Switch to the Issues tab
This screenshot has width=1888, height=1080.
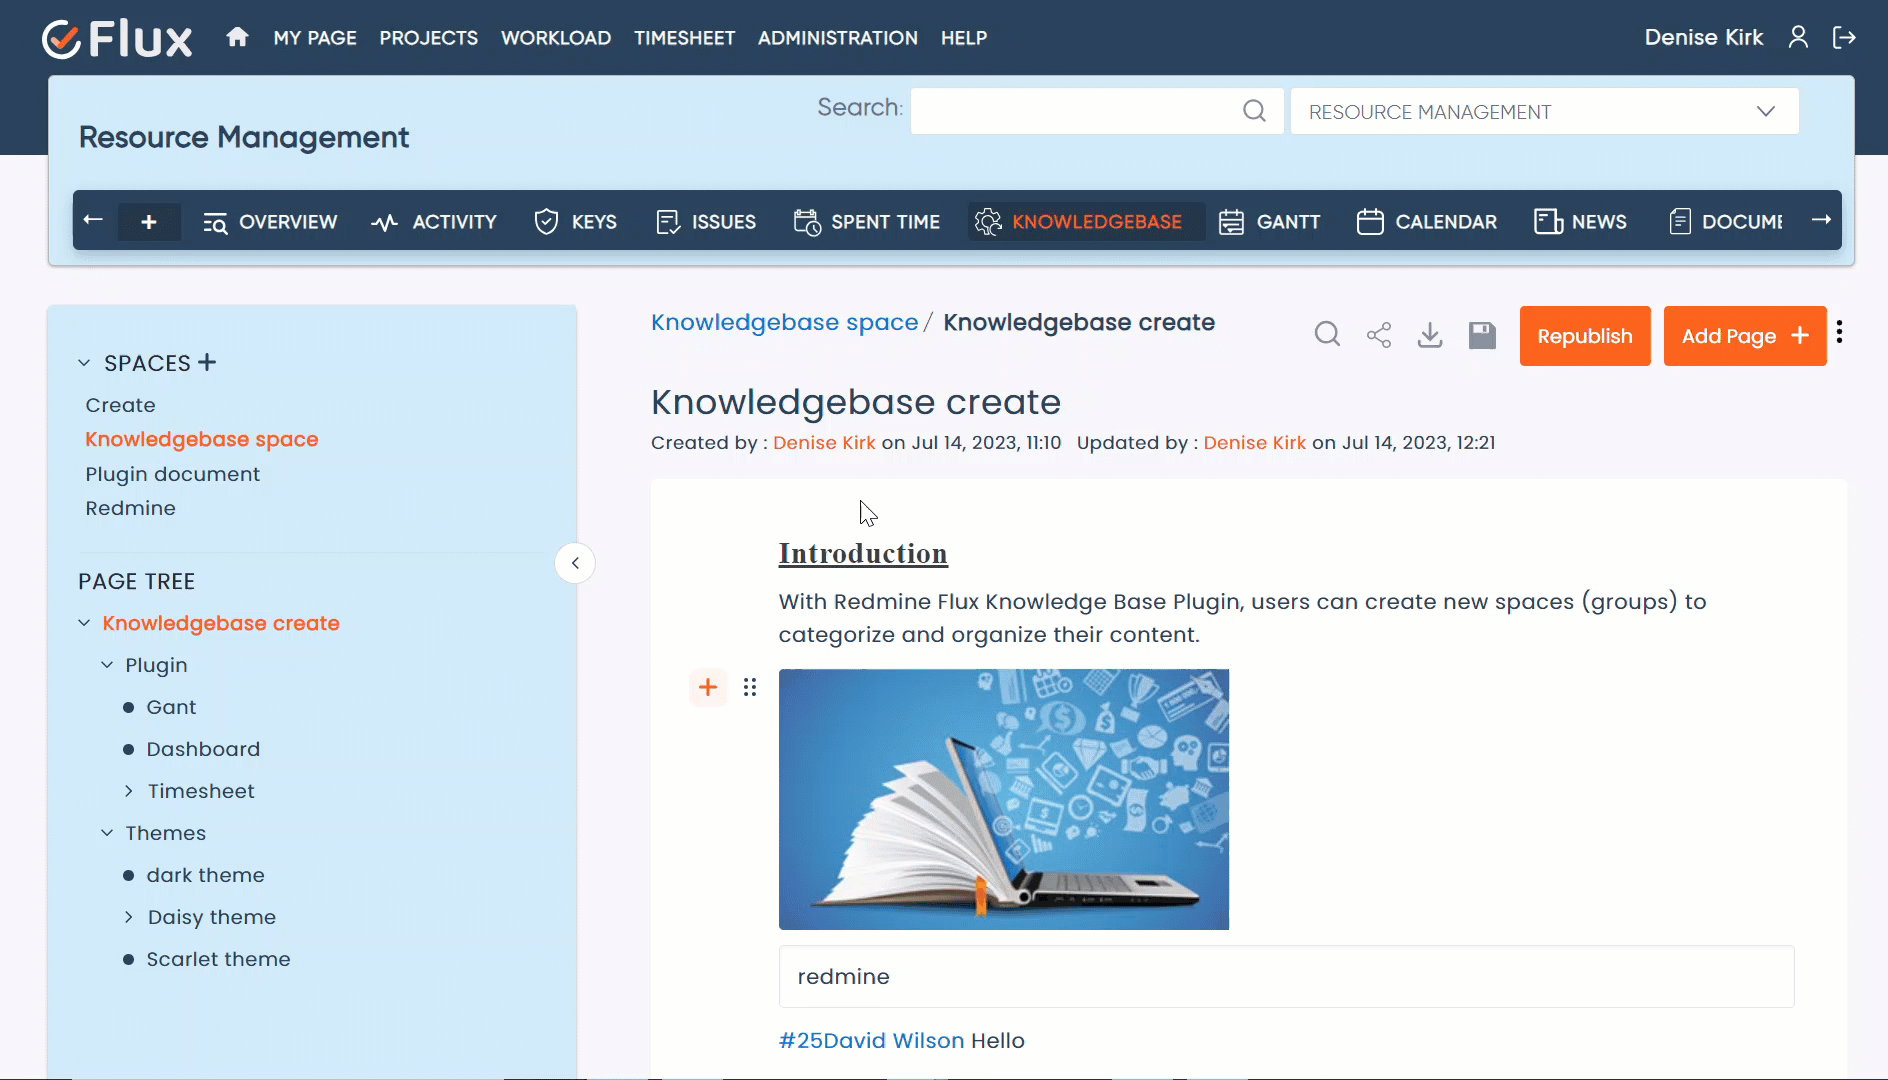(x=706, y=222)
